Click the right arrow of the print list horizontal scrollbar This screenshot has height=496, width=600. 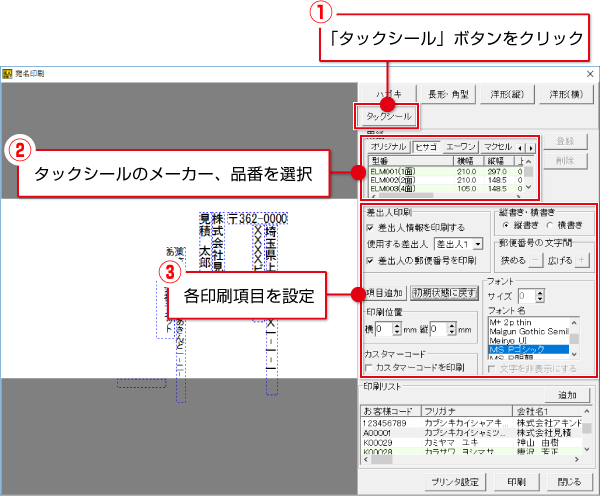[577, 460]
